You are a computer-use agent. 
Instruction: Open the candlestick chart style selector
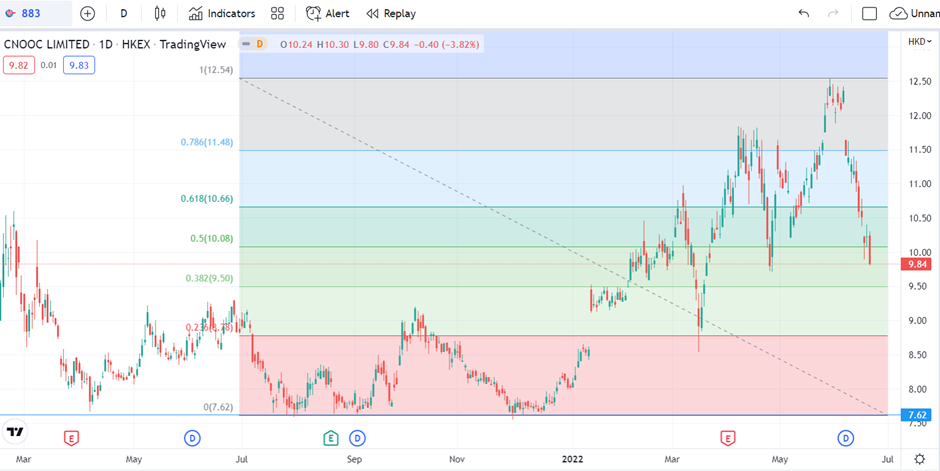[159, 13]
